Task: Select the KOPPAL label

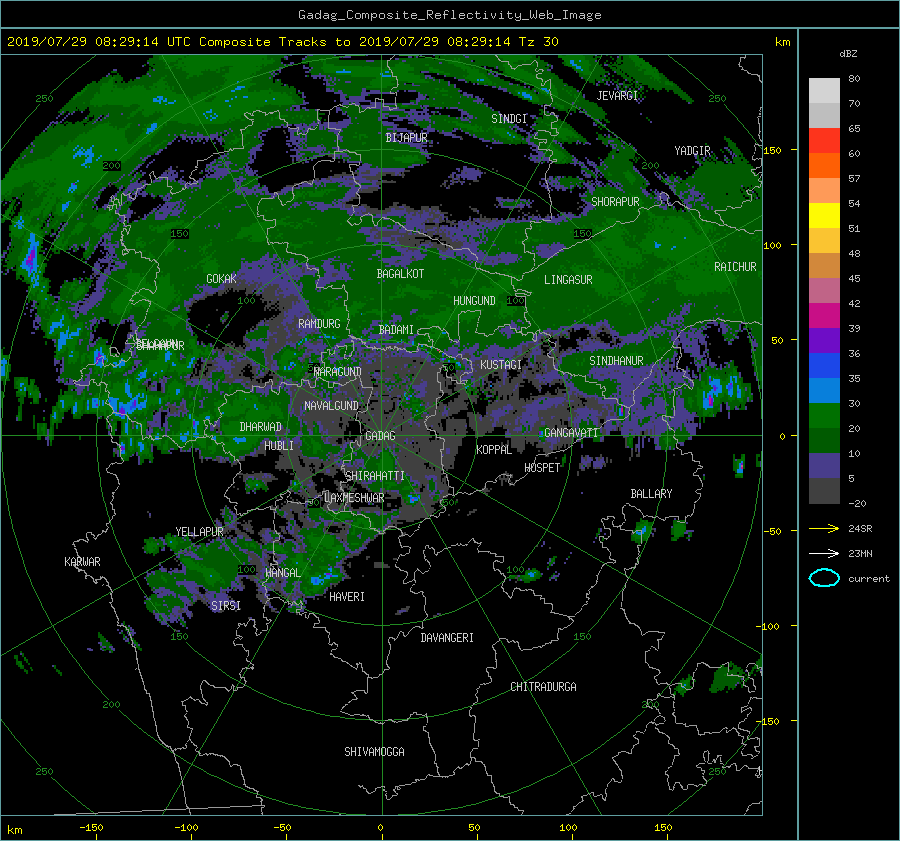Action: point(494,450)
